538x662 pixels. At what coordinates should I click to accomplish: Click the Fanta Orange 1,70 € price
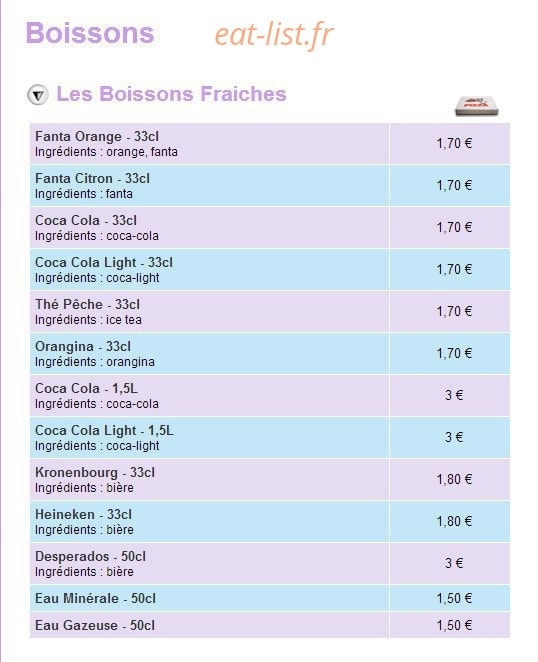tap(454, 144)
